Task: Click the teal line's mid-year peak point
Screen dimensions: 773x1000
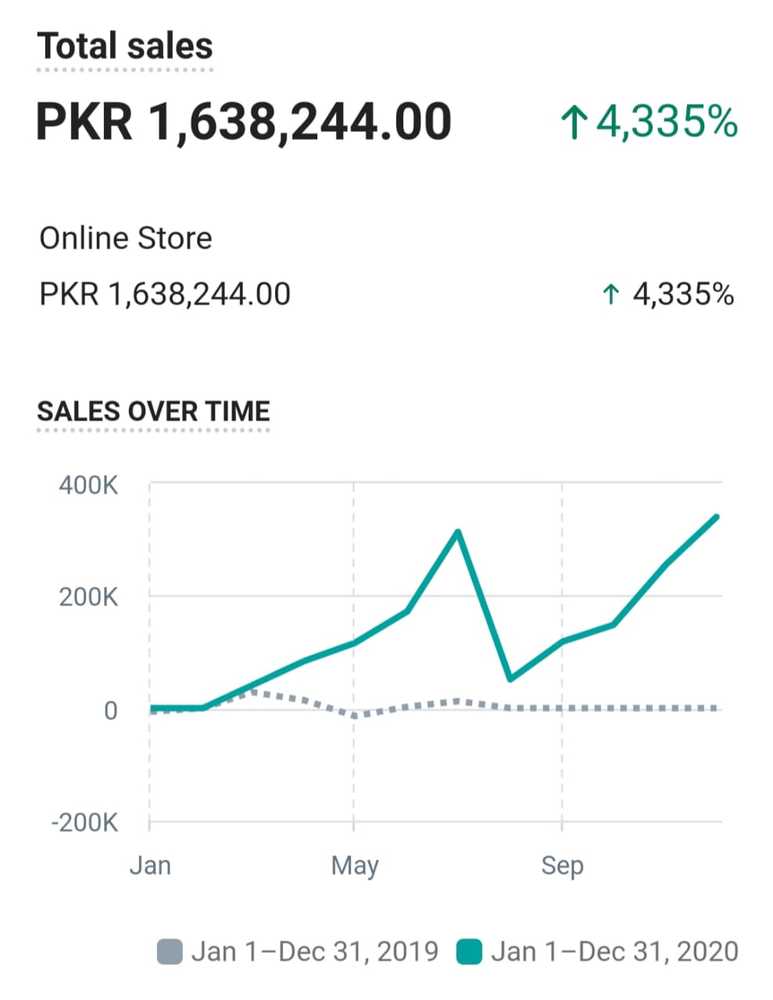Action: coord(458,531)
